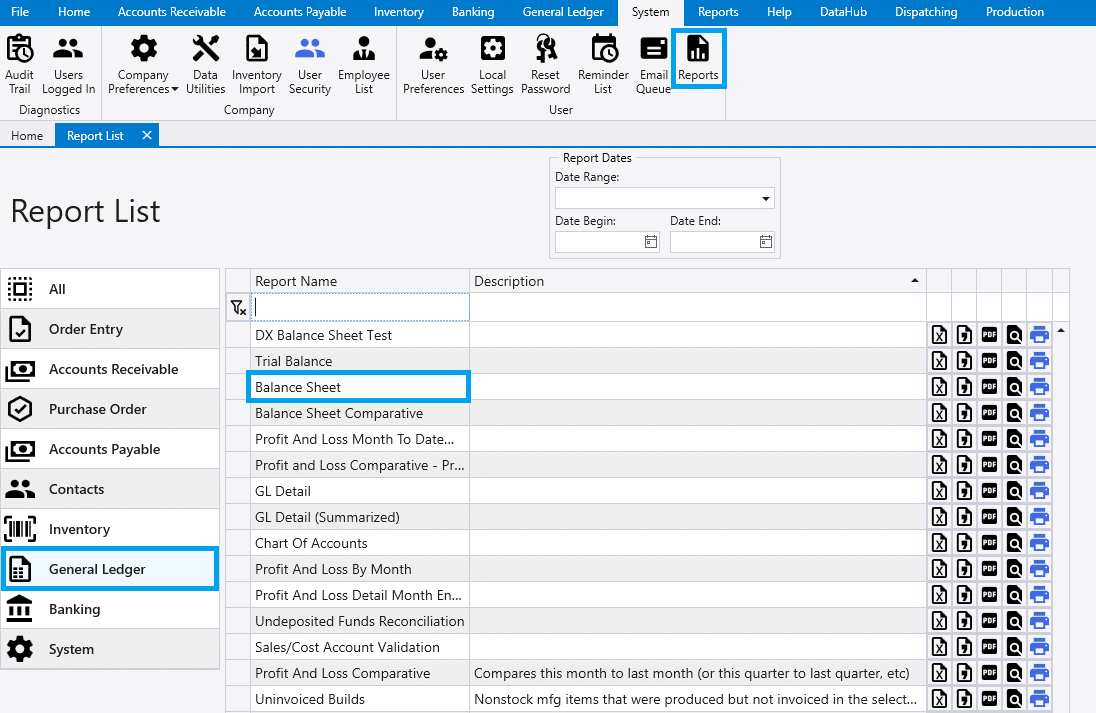
Task: Export Balance Sheet report as PDF
Action: point(989,387)
